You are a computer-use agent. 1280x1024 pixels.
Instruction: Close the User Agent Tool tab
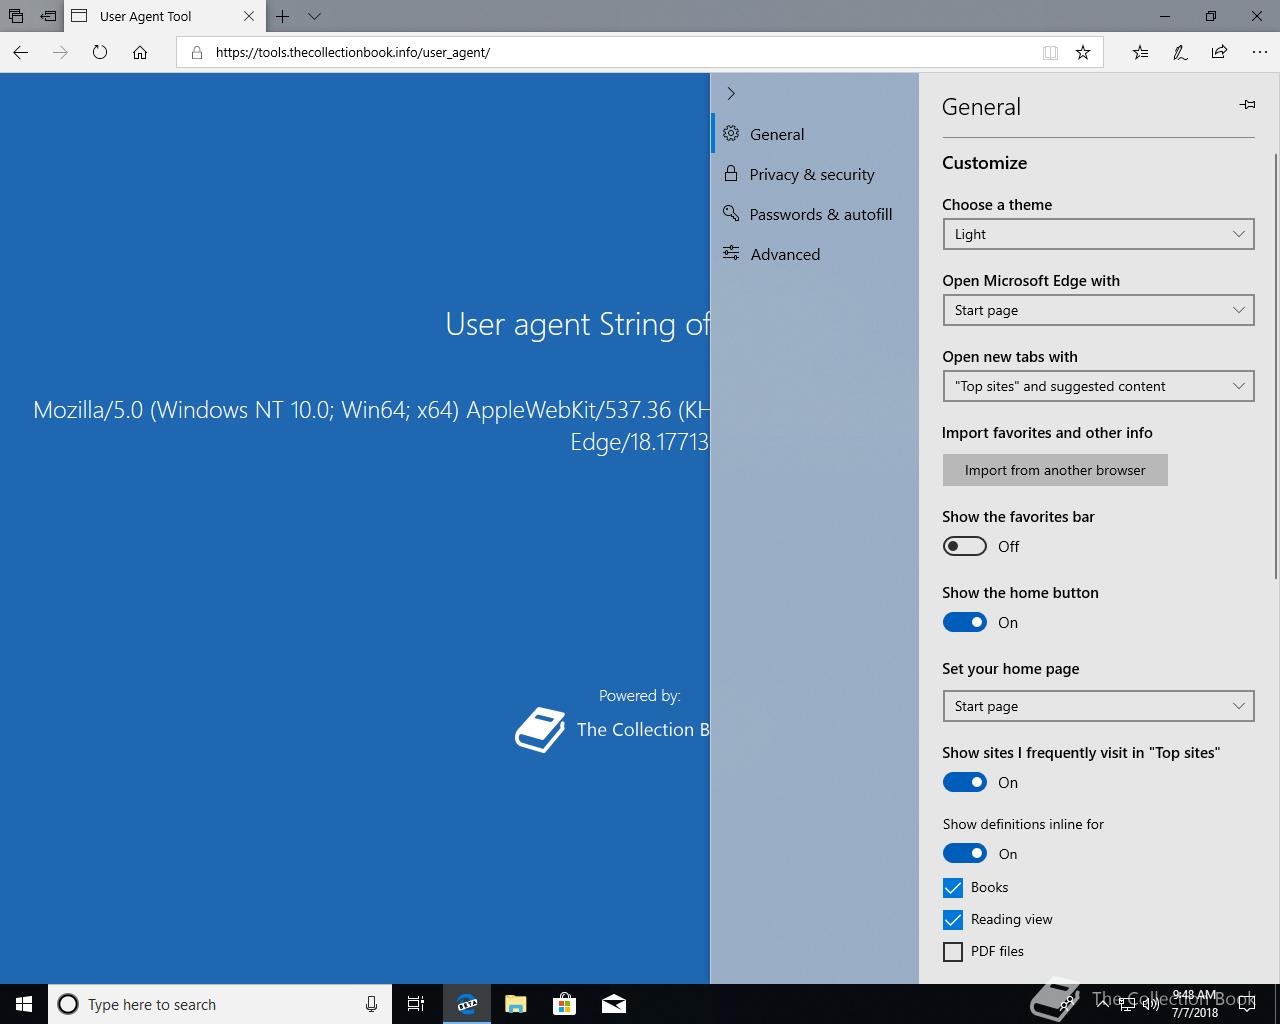pos(249,16)
